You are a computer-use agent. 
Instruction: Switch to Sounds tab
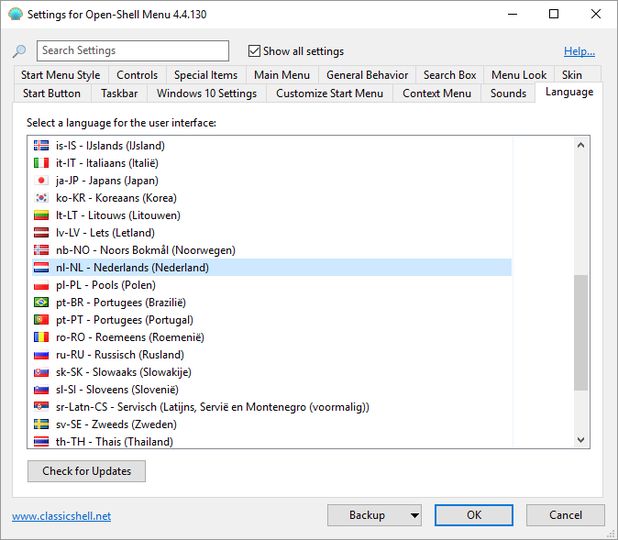(x=508, y=93)
